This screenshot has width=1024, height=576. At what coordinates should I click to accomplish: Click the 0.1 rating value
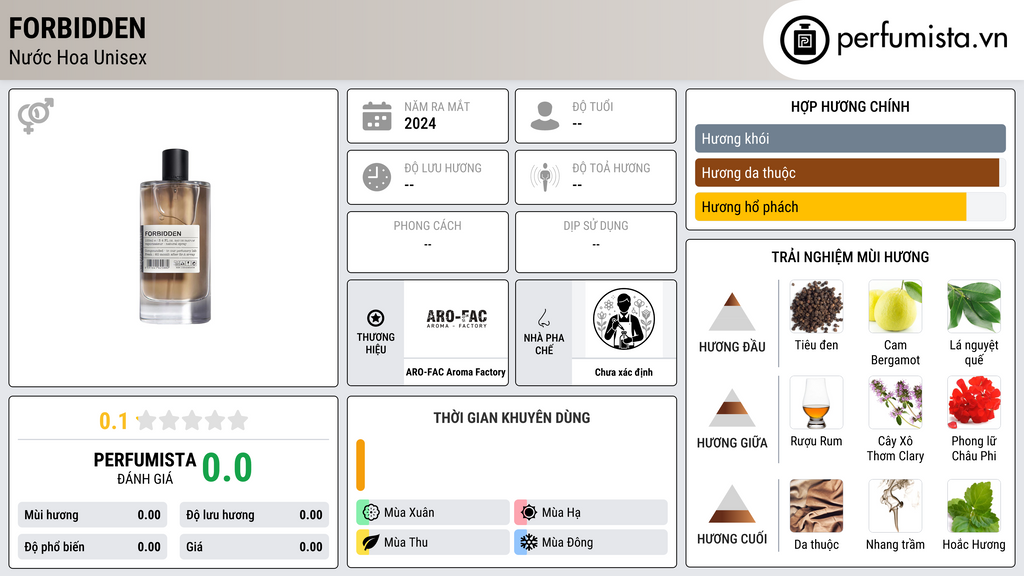pyautogui.click(x=114, y=421)
